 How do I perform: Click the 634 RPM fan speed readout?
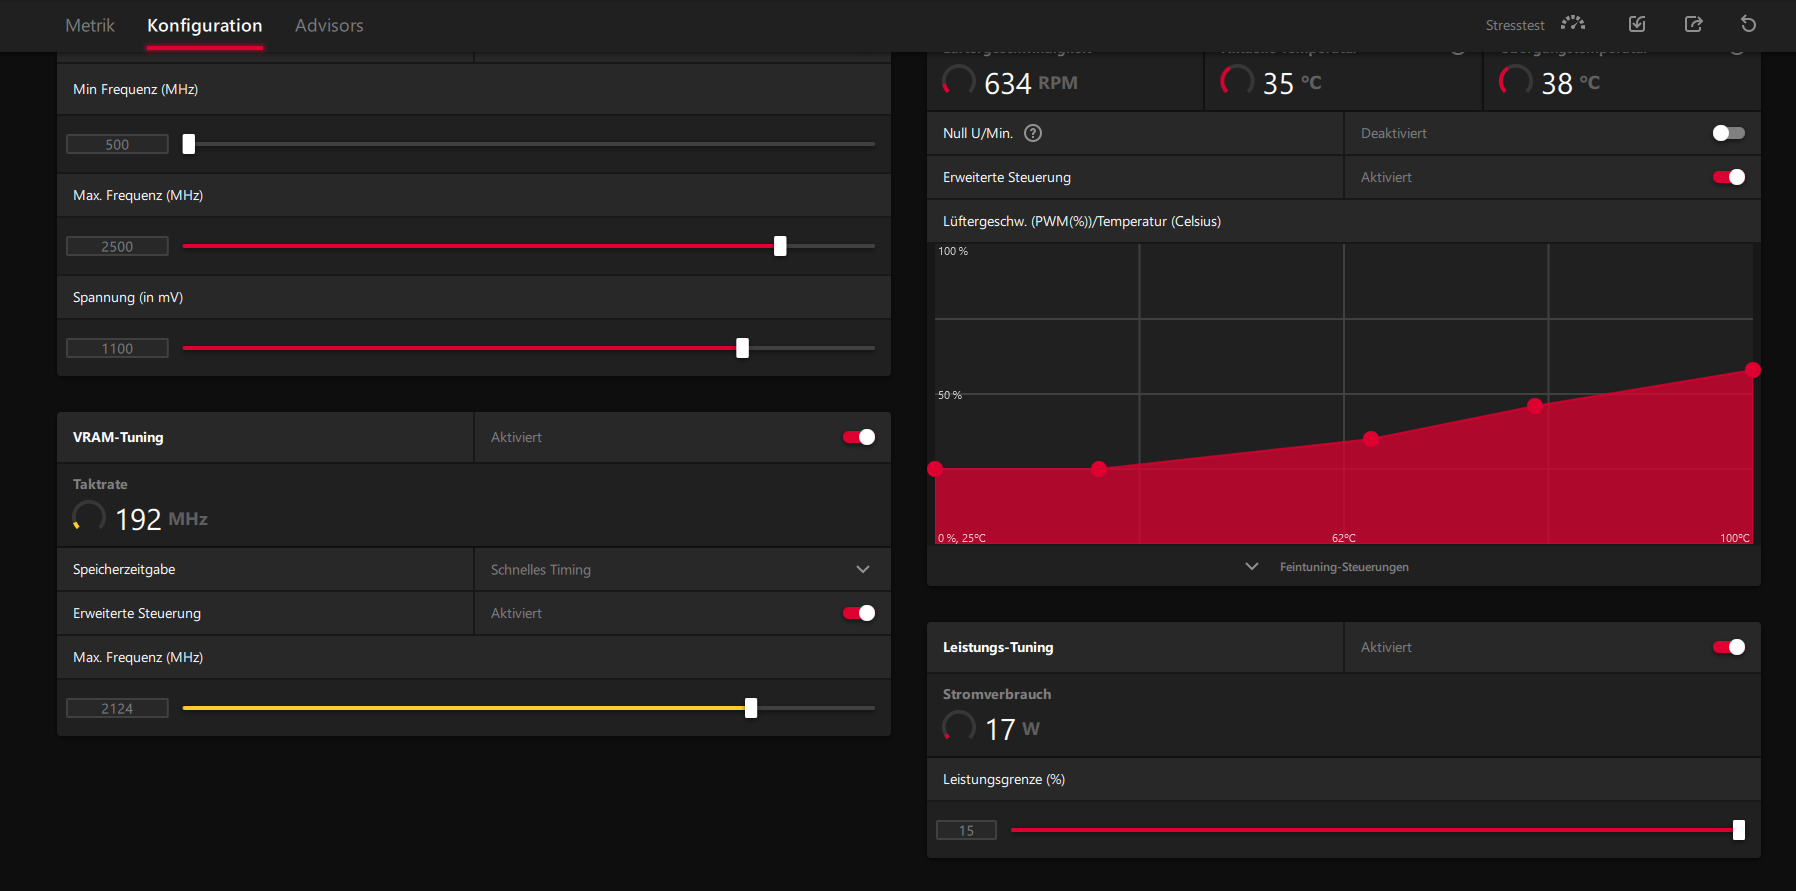click(1031, 83)
